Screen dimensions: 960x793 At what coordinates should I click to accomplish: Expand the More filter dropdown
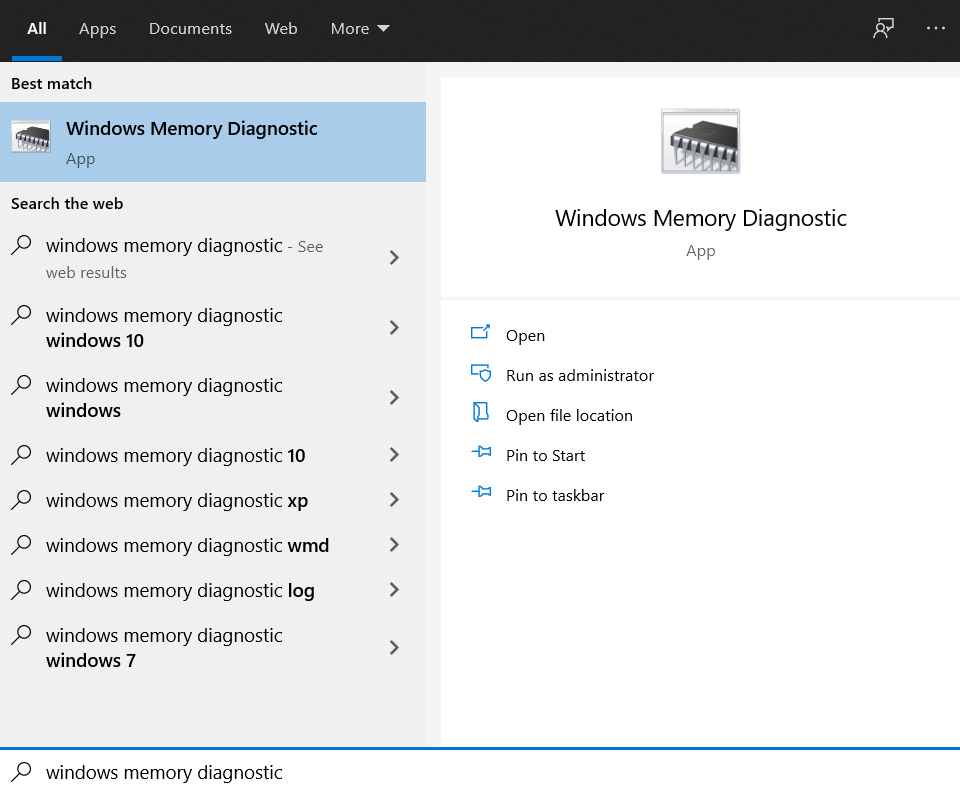tap(360, 29)
